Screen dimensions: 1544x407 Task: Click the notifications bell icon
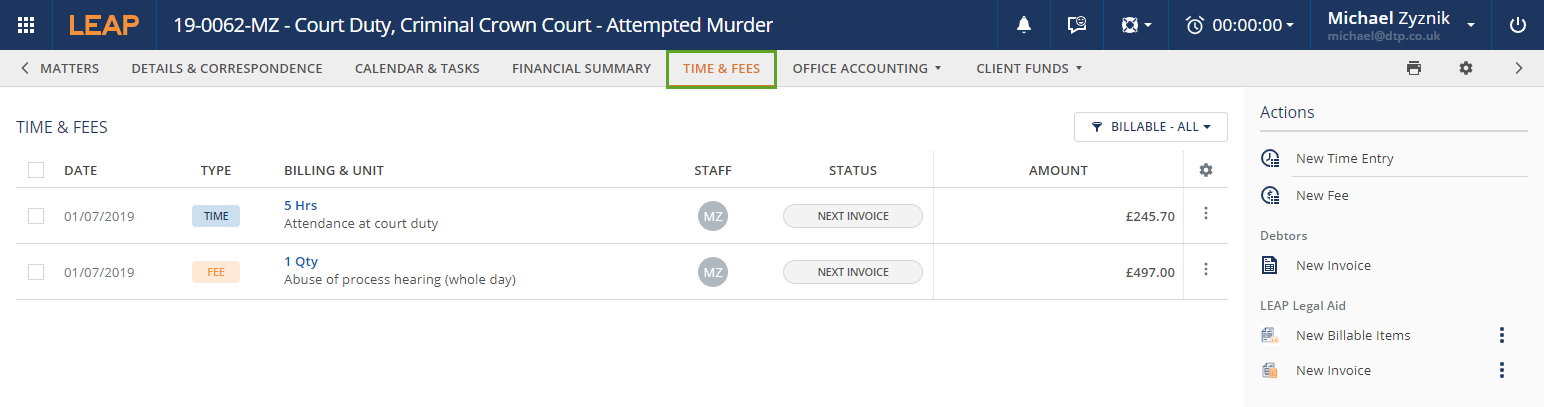click(x=1024, y=25)
